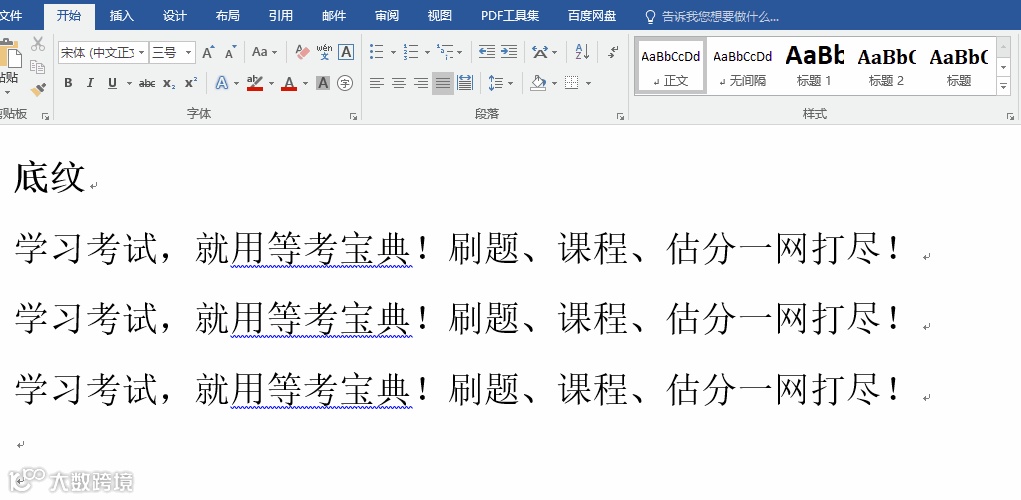This screenshot has width=1021, height=500.
Task: Open the Change Case (Aa) dropdown
Action: (264, 52)
